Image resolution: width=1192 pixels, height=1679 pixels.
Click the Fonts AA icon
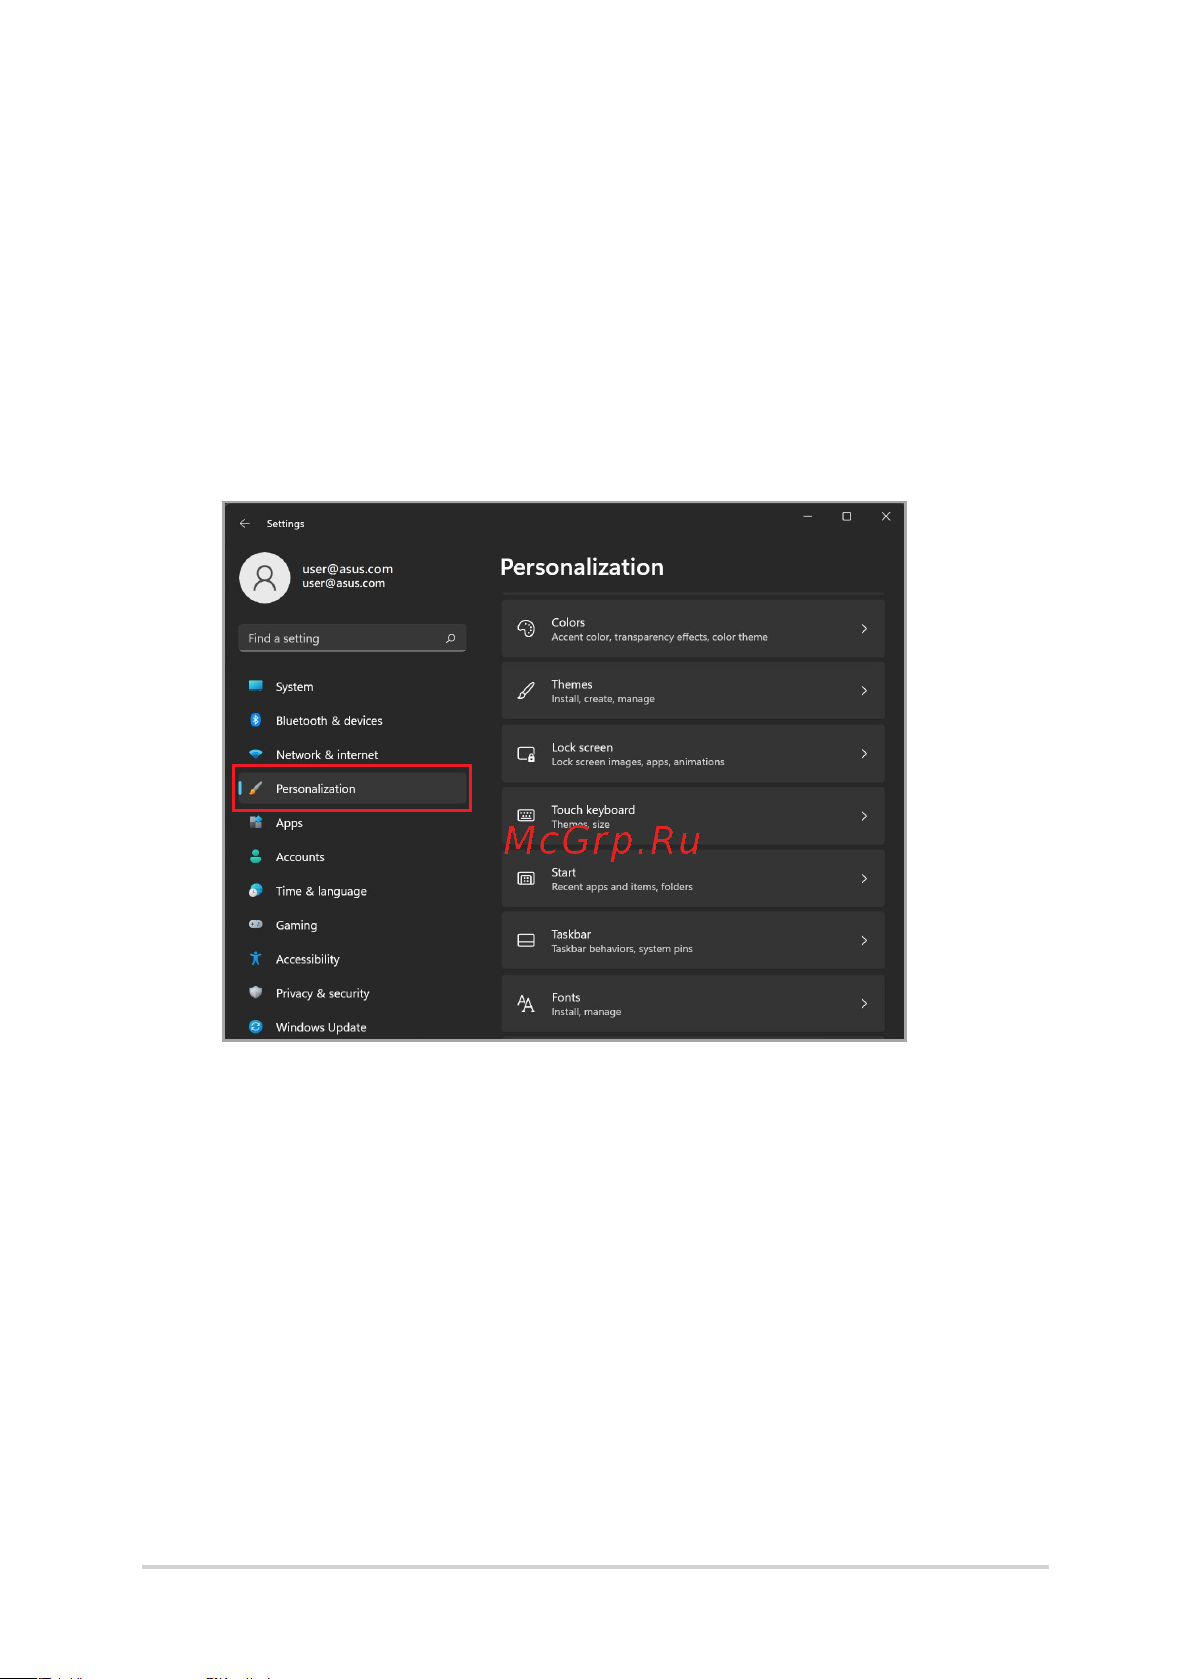[526, 1003]
